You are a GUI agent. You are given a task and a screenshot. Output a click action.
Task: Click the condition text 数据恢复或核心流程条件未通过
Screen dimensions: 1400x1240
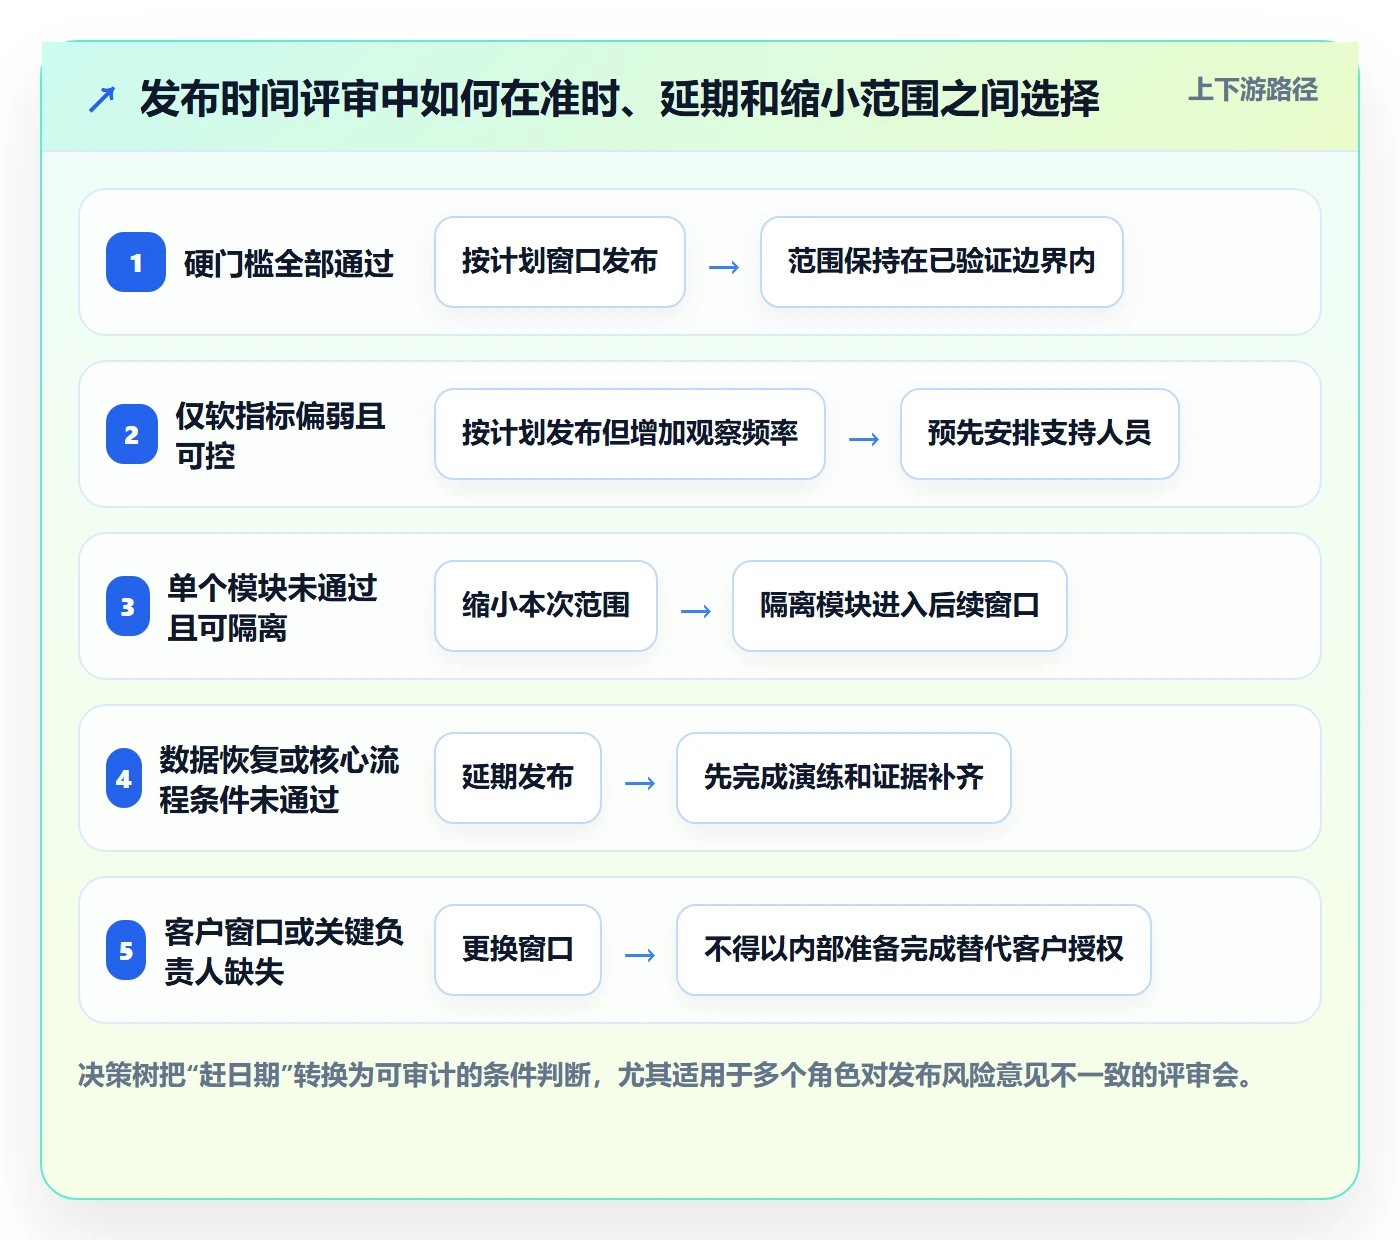pos(280,779)
